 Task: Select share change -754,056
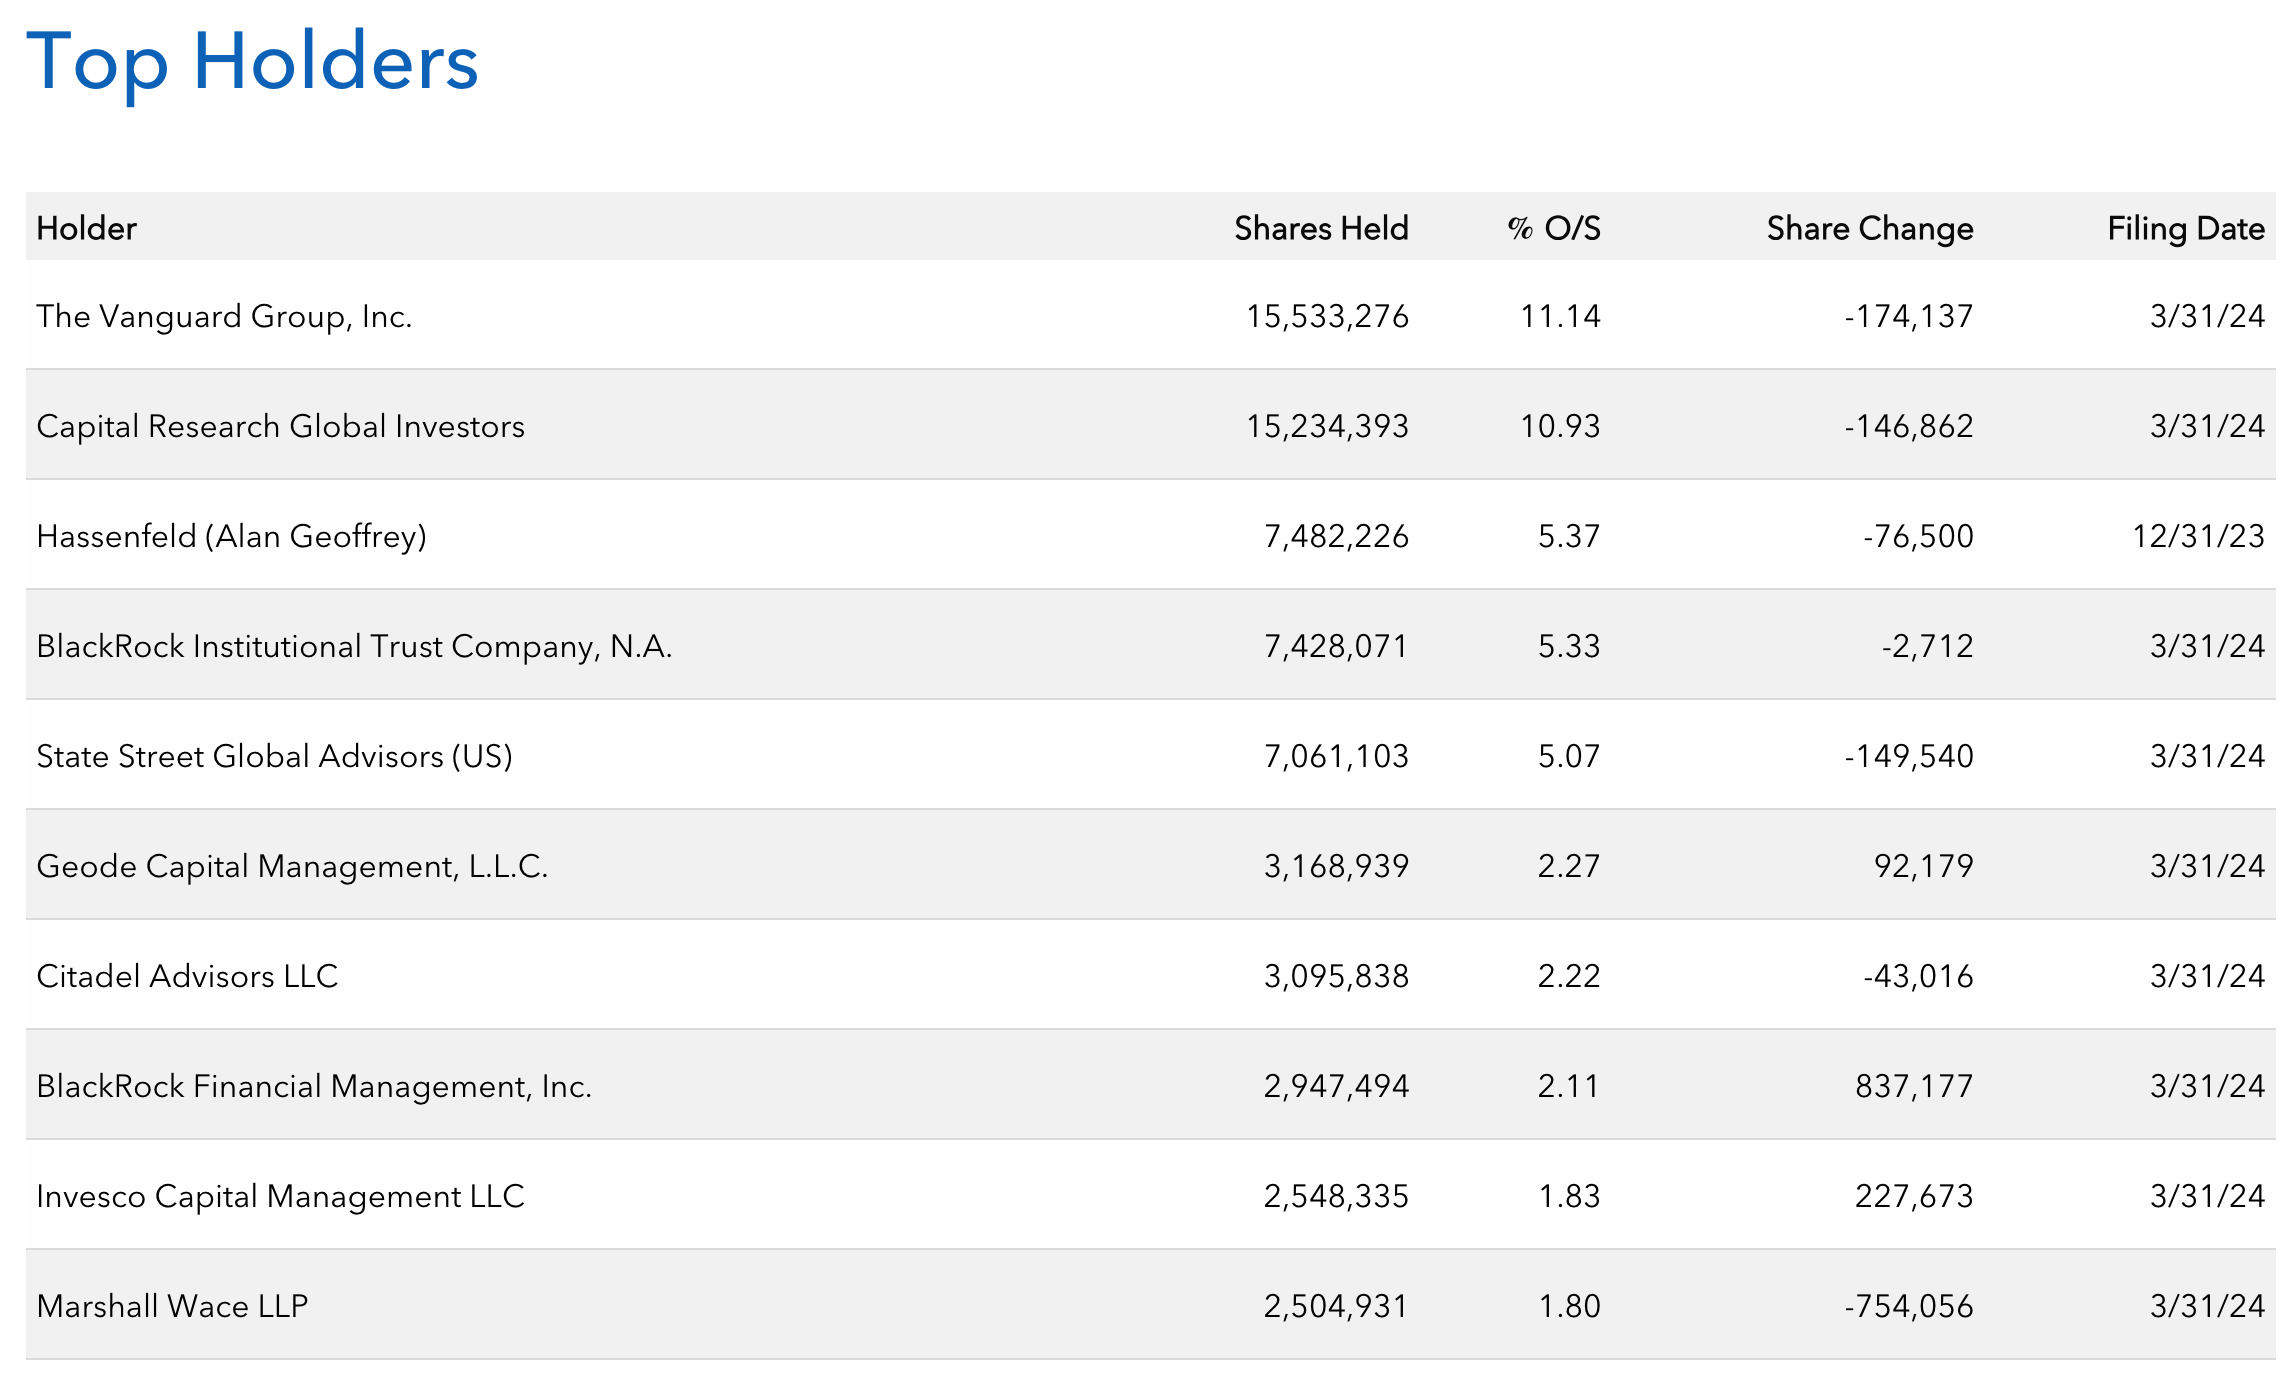(x=1909, y=1306)
